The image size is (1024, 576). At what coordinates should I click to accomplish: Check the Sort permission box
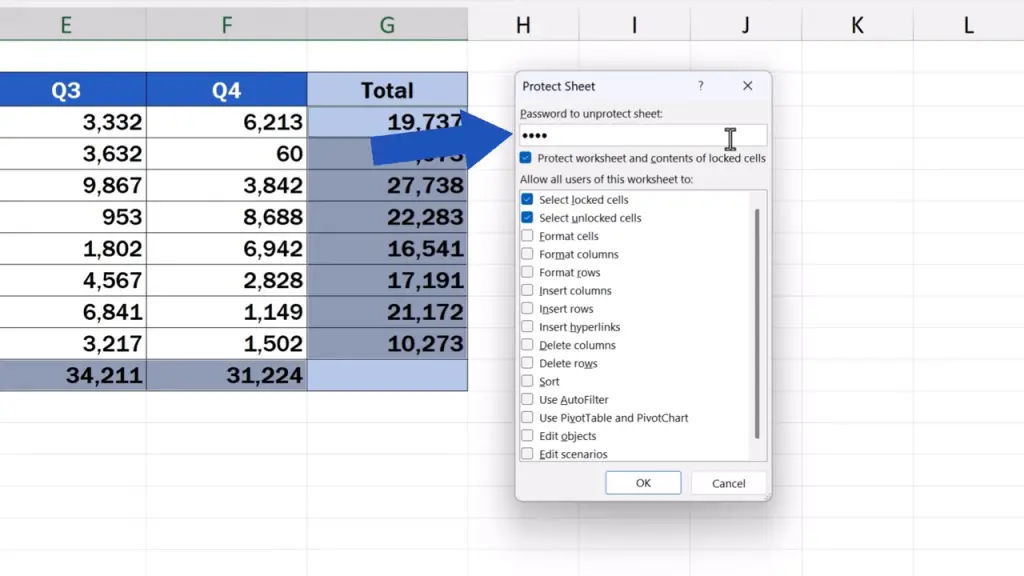[x=528, y=381]
